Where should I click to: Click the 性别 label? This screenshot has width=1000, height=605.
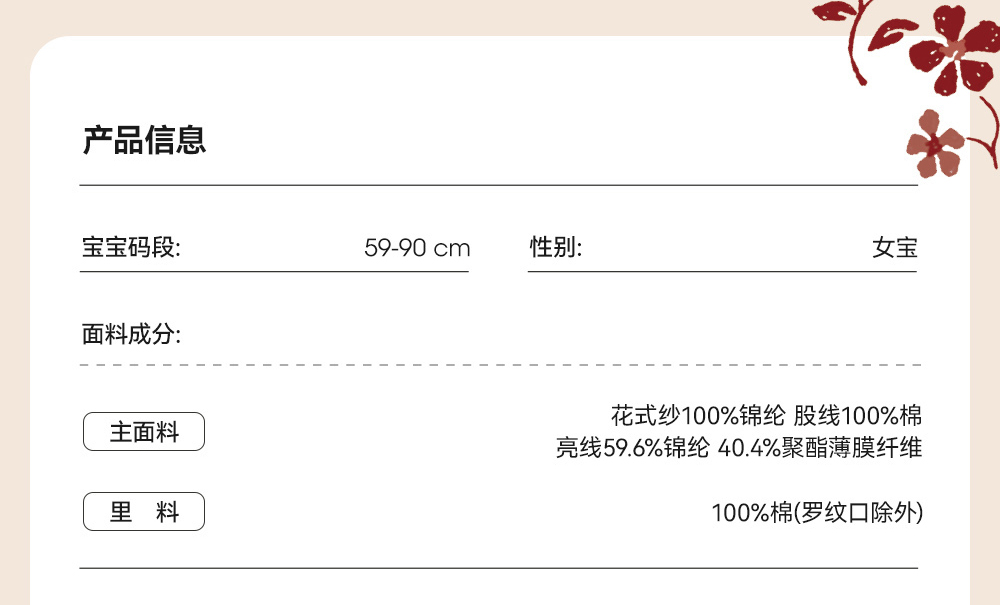[x=555, y=248]
